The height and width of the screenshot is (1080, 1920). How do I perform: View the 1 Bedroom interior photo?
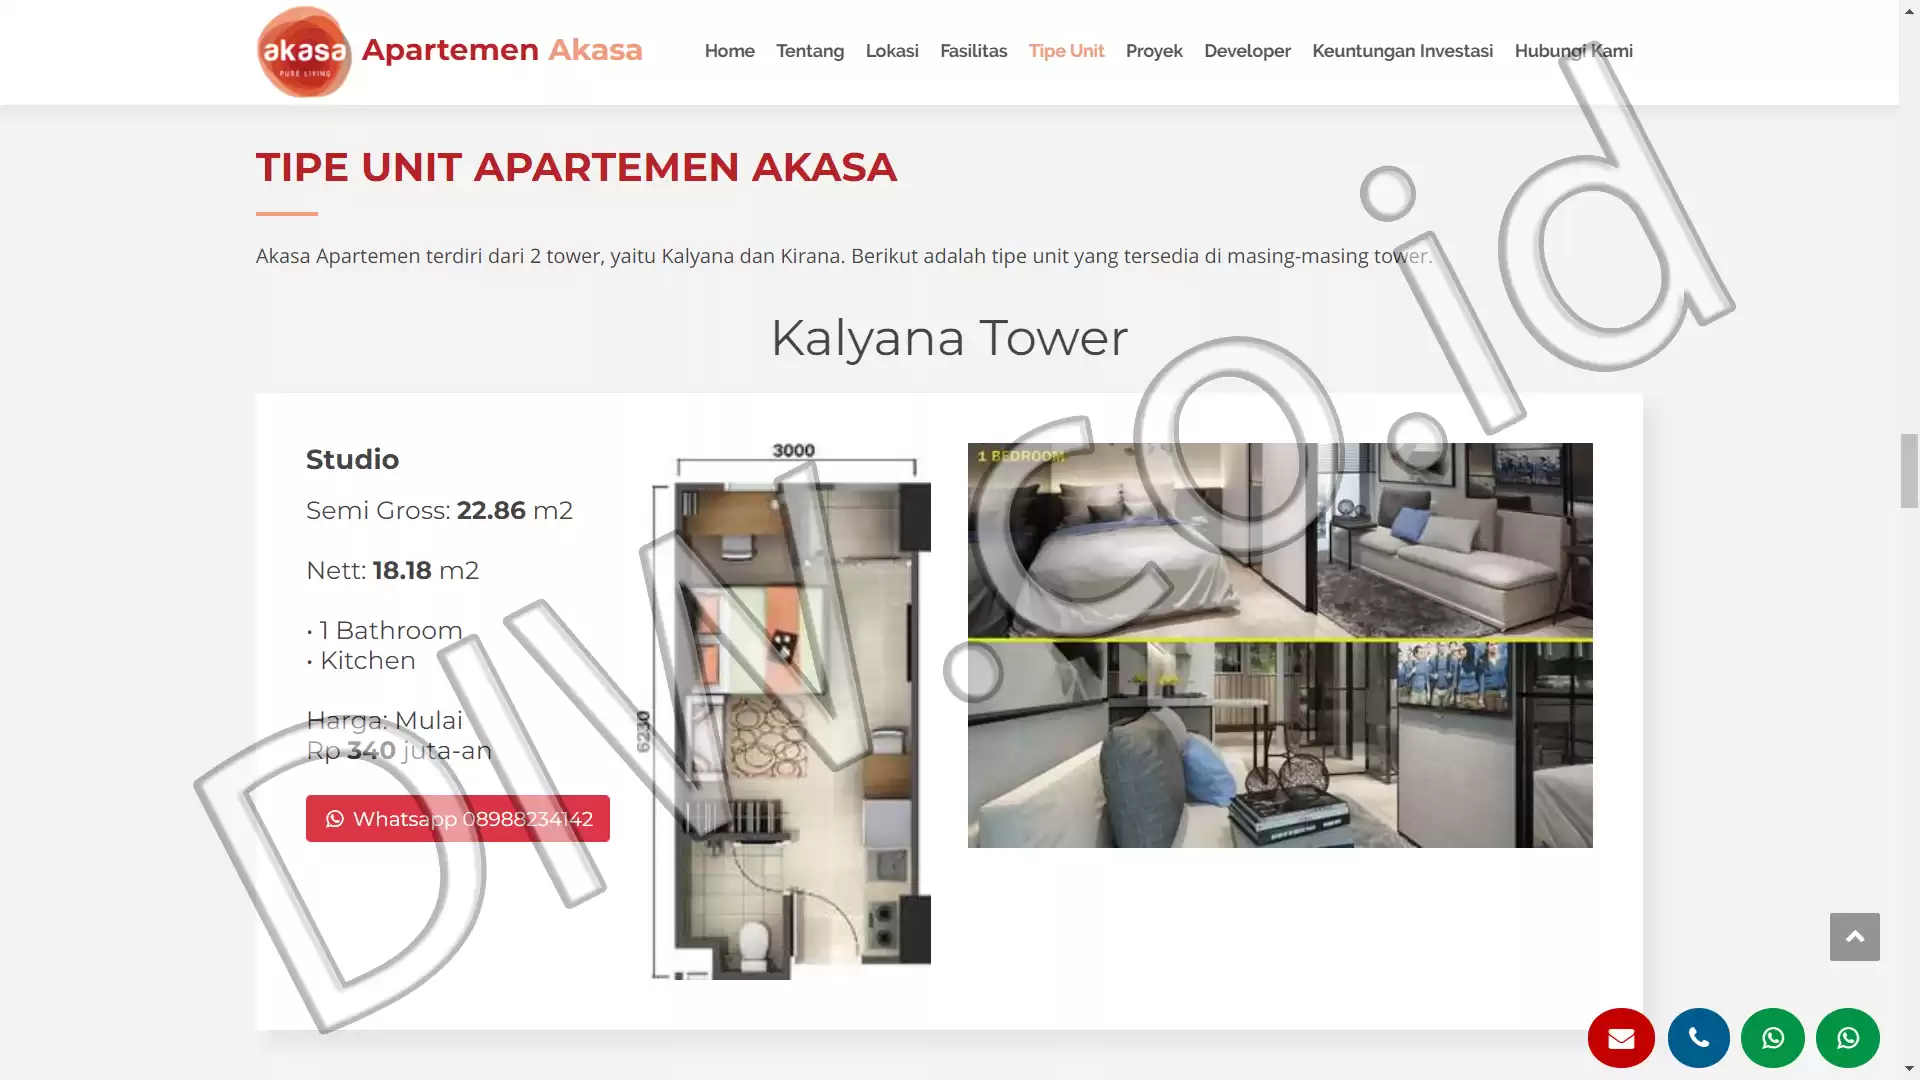click(1280, 645)
